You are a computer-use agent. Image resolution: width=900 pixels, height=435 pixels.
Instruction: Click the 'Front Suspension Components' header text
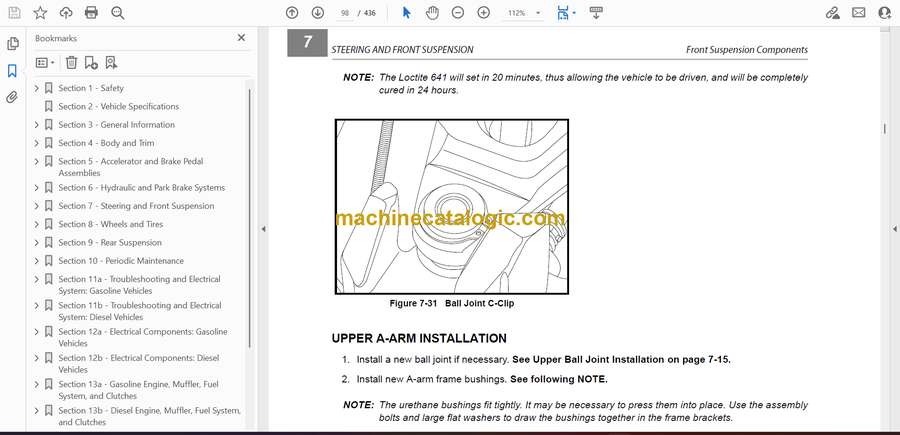click(747, 50)
